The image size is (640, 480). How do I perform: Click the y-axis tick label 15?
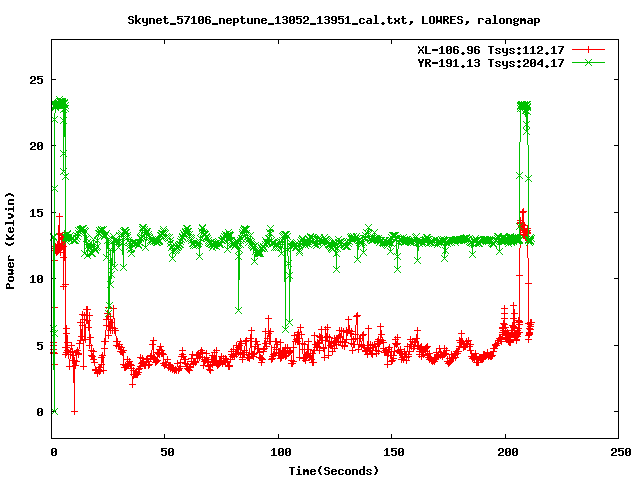[x=36, y=213]
